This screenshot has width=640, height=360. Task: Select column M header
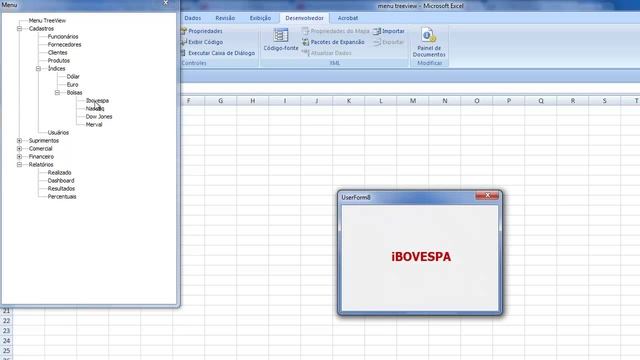(x=413, y=101)
